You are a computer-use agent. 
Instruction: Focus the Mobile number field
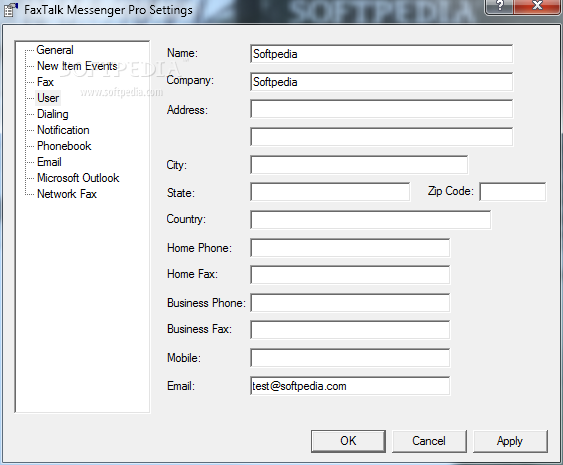350,358
